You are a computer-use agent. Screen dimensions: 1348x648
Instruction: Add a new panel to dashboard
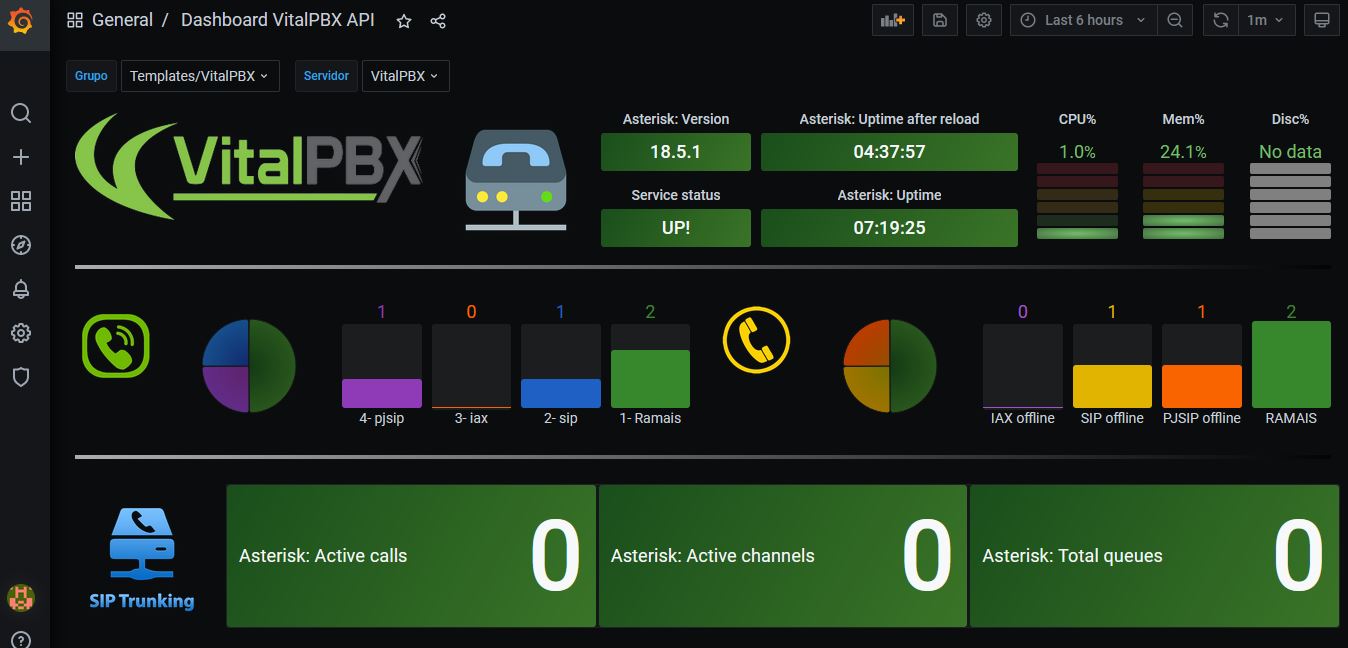[x=893, y=20]
